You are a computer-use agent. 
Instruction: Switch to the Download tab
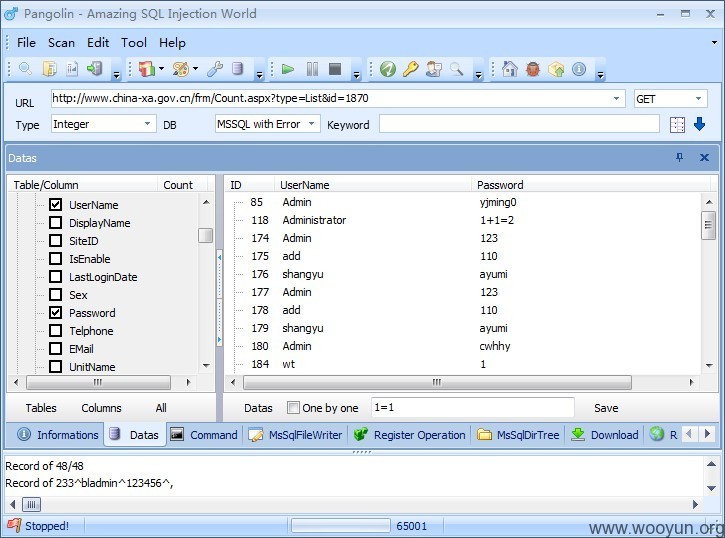coord(605,435)
